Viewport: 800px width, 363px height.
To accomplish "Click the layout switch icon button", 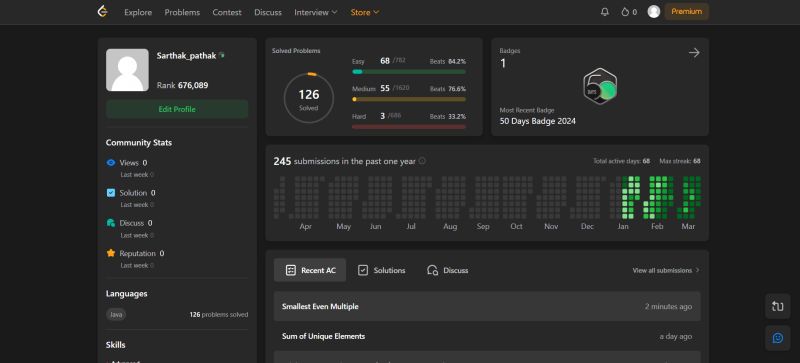I will pos(778,306).
